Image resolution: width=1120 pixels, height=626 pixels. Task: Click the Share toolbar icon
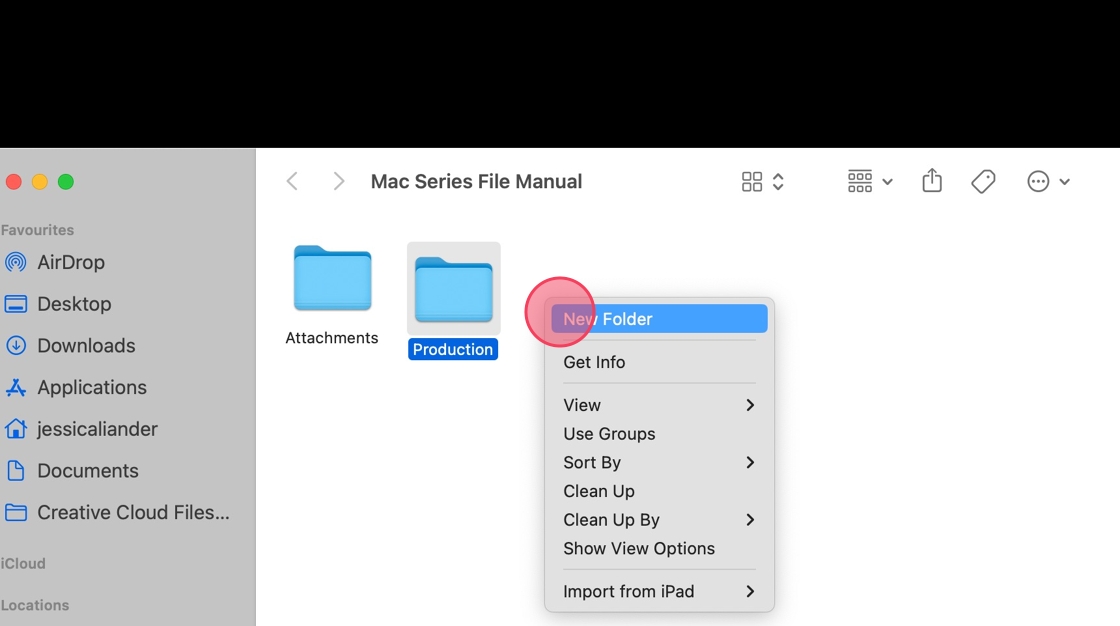(932, 181)
